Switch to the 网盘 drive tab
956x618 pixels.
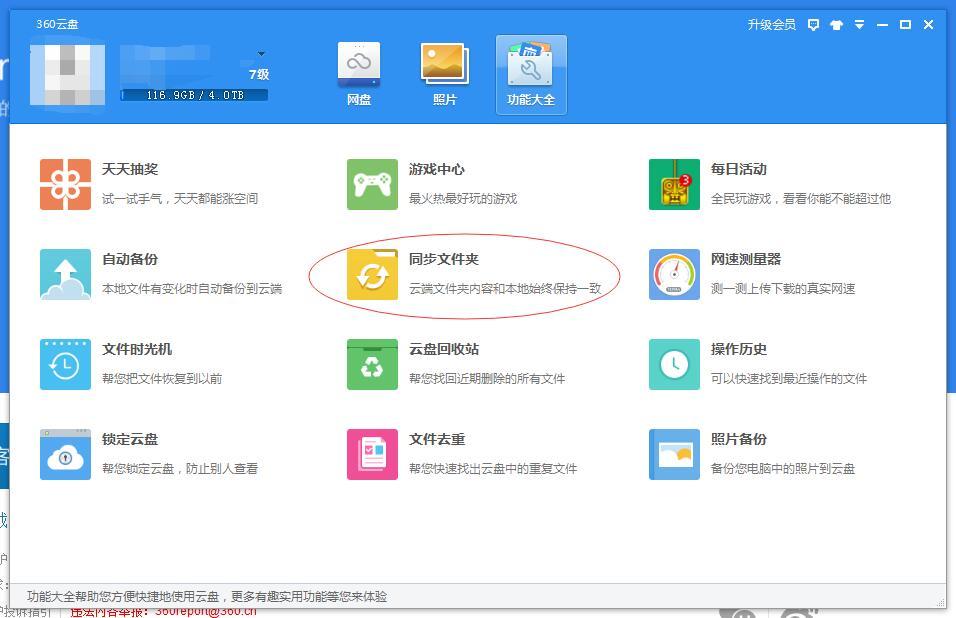click(x=359, y=74)
